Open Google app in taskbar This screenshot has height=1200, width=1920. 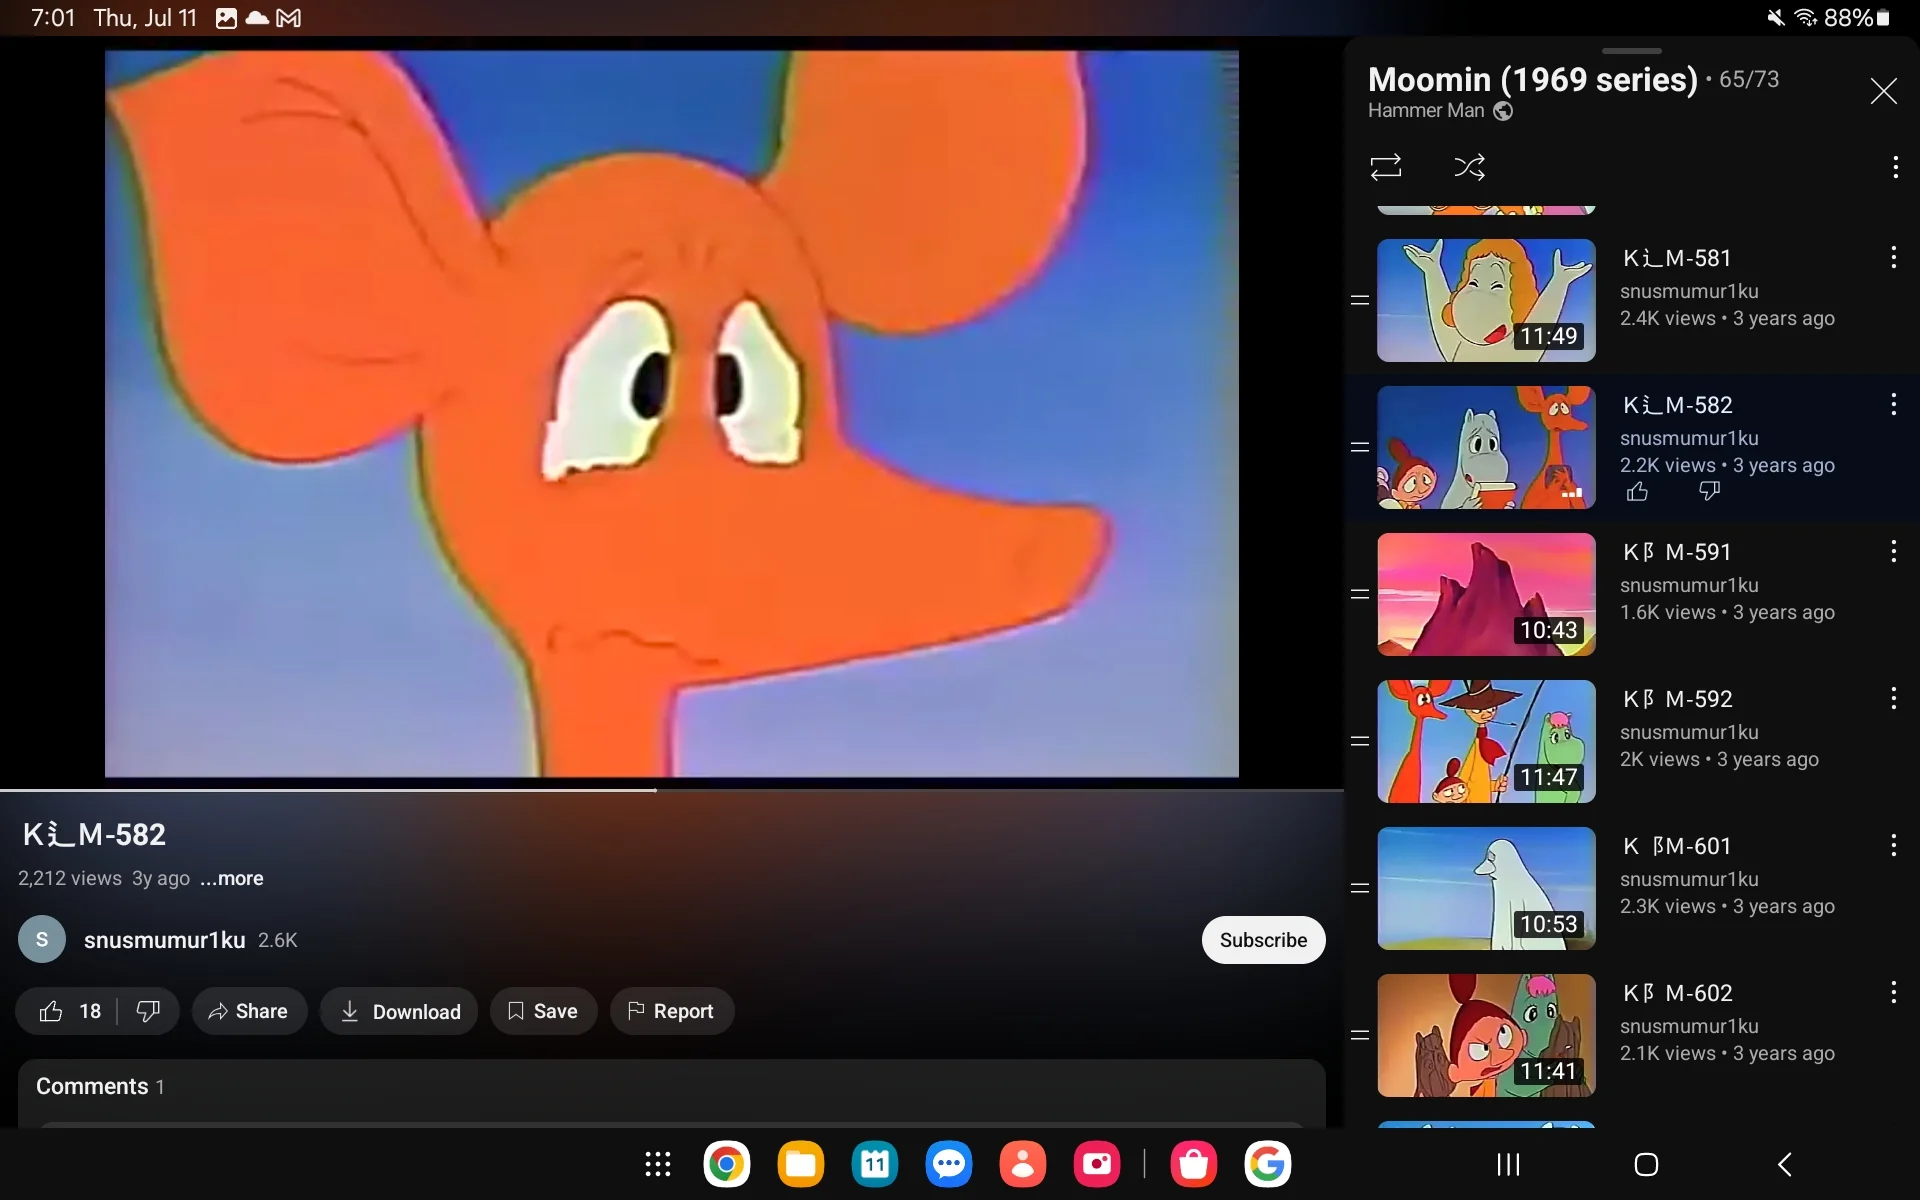pos(1268,1164)
